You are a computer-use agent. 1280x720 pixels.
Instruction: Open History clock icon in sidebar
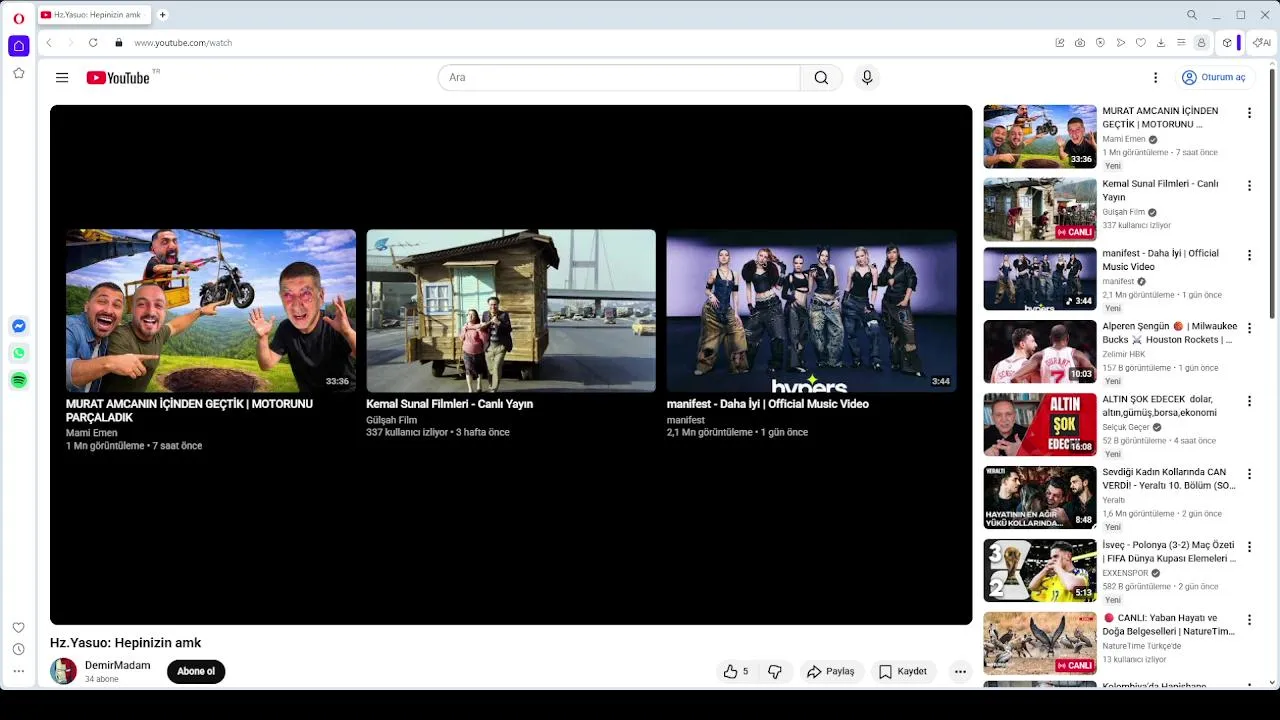[18, 649]
